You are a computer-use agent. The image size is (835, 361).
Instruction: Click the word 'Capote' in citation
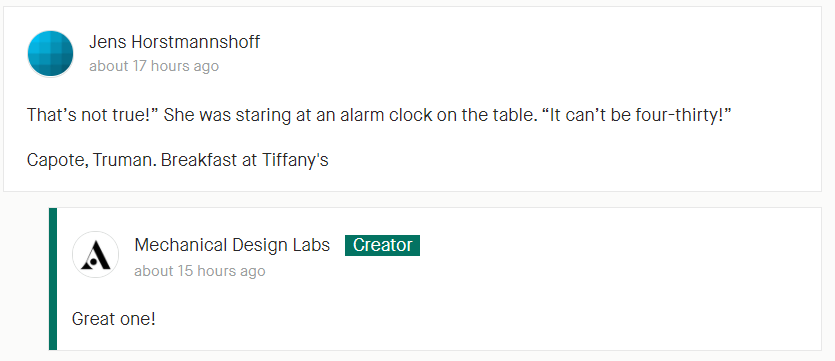(58, 160)
